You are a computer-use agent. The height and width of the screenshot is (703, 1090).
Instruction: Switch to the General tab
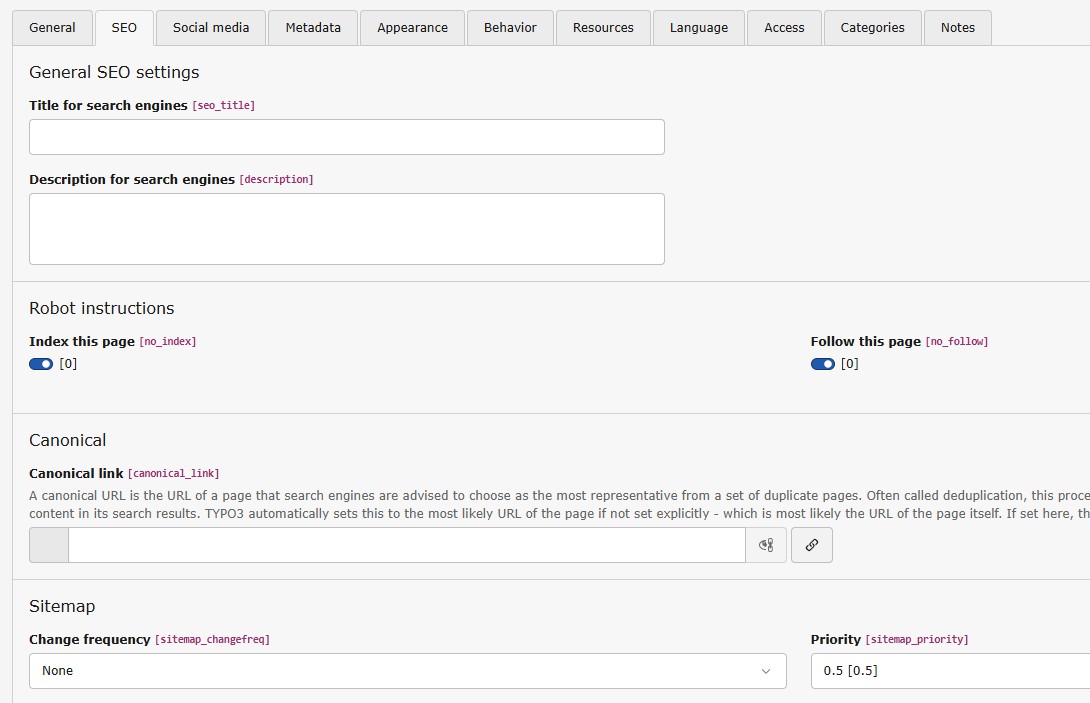pos(52,28)
